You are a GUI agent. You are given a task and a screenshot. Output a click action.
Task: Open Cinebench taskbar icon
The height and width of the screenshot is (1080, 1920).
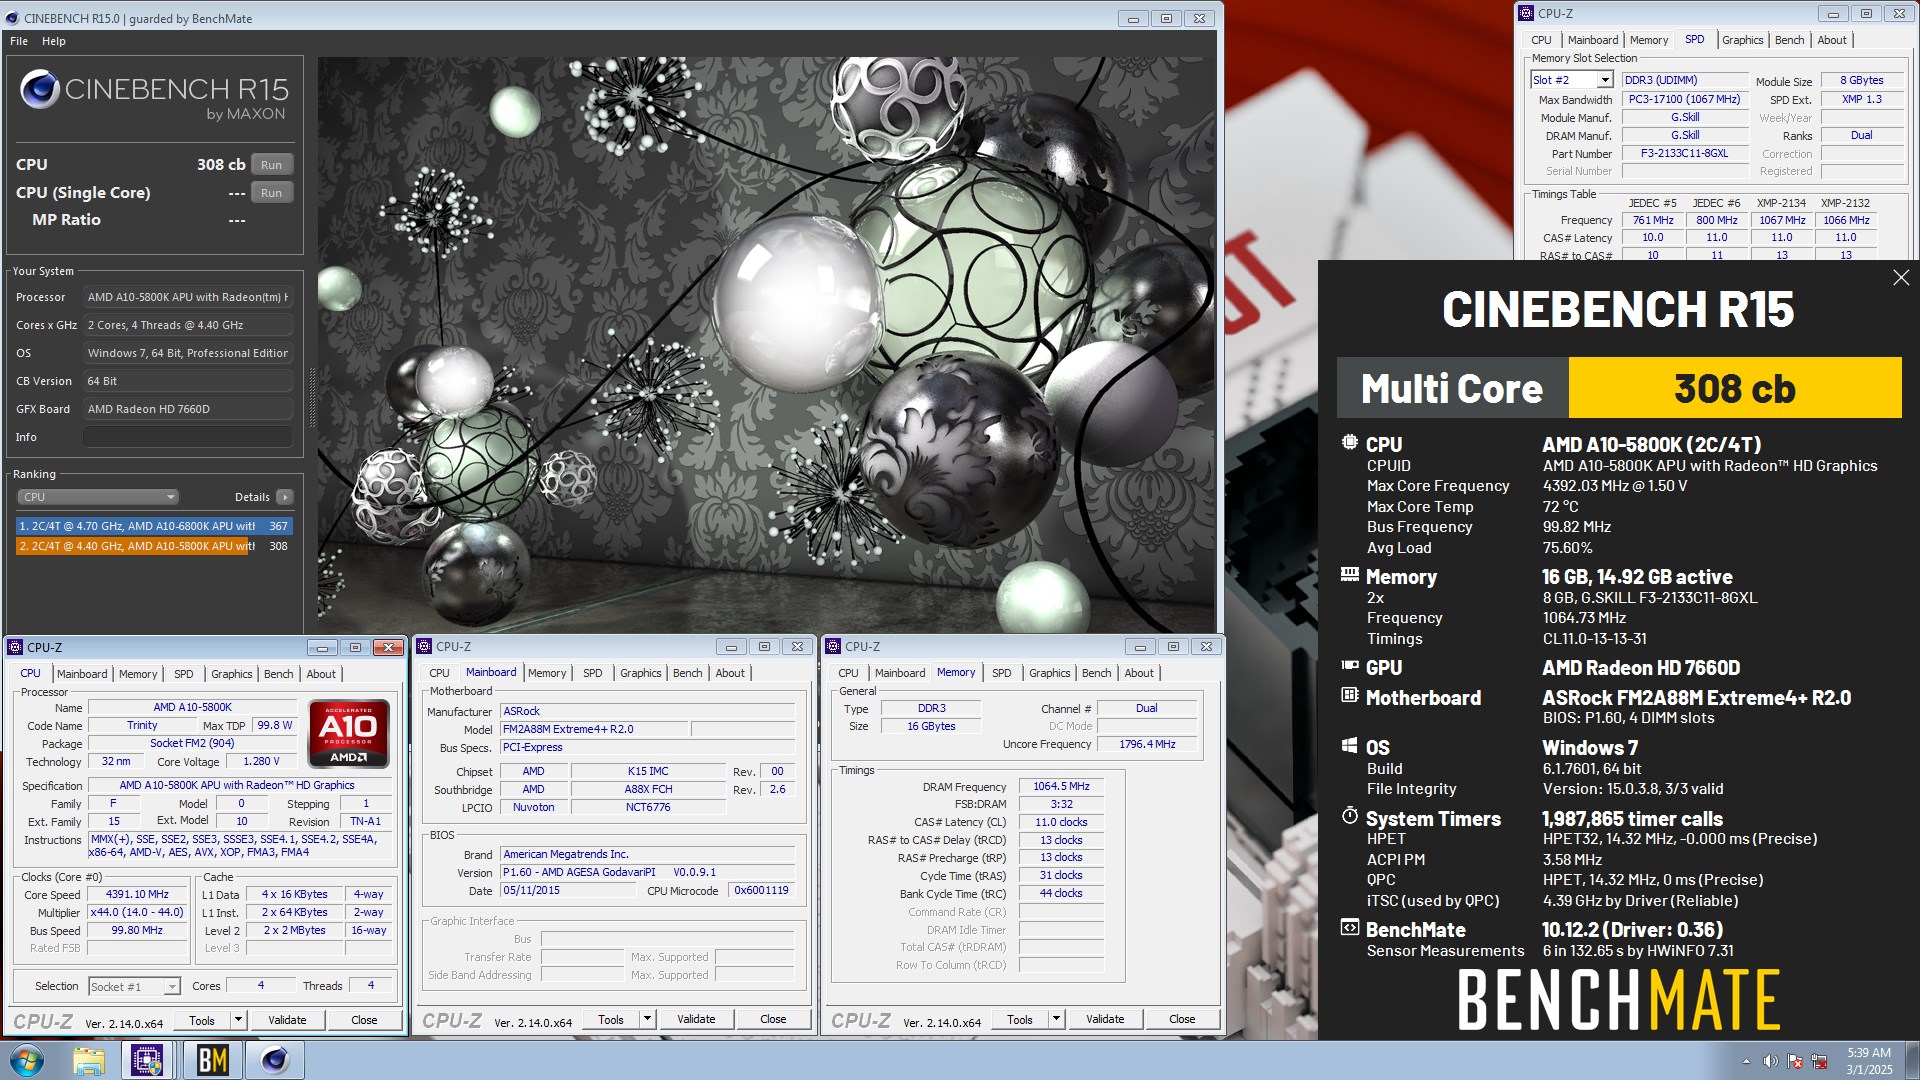(x=275, y=1060)
